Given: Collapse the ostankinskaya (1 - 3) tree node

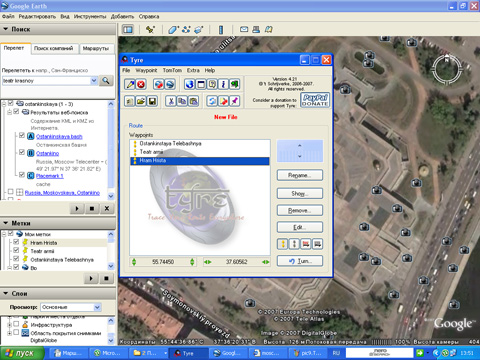Looking at the screenshot, I should (4, 104).
